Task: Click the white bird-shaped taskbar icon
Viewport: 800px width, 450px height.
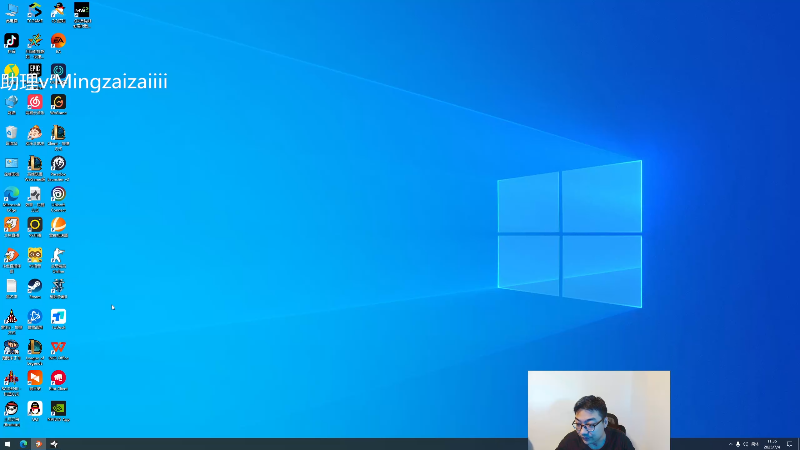Action: pyautogui.click(x=54, y=444)
